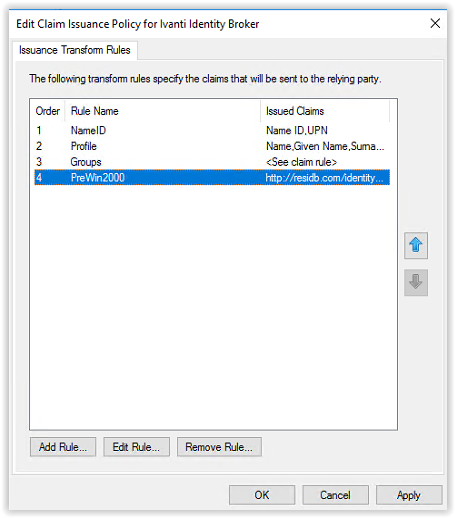Open Edit Rule... for the selected rule
Screen dimensions: 455x518
tap(136, 447)
